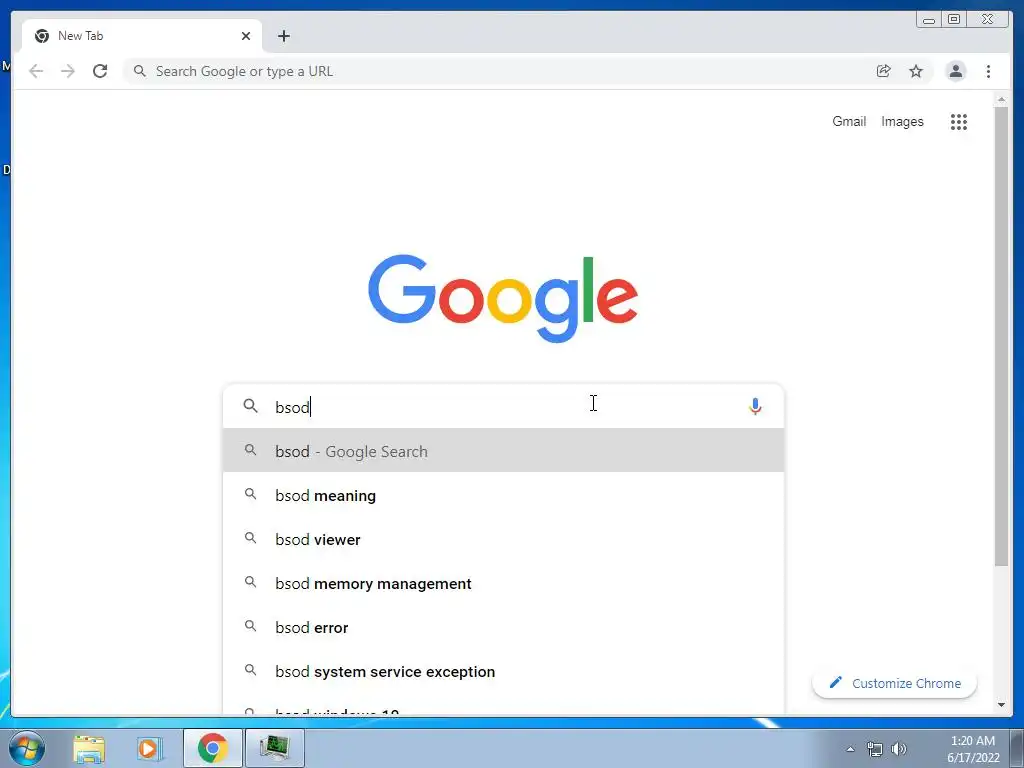Screen dimensions: 1024x768
Task: Close the New Tab tab
Action: (x=246, y=36)
